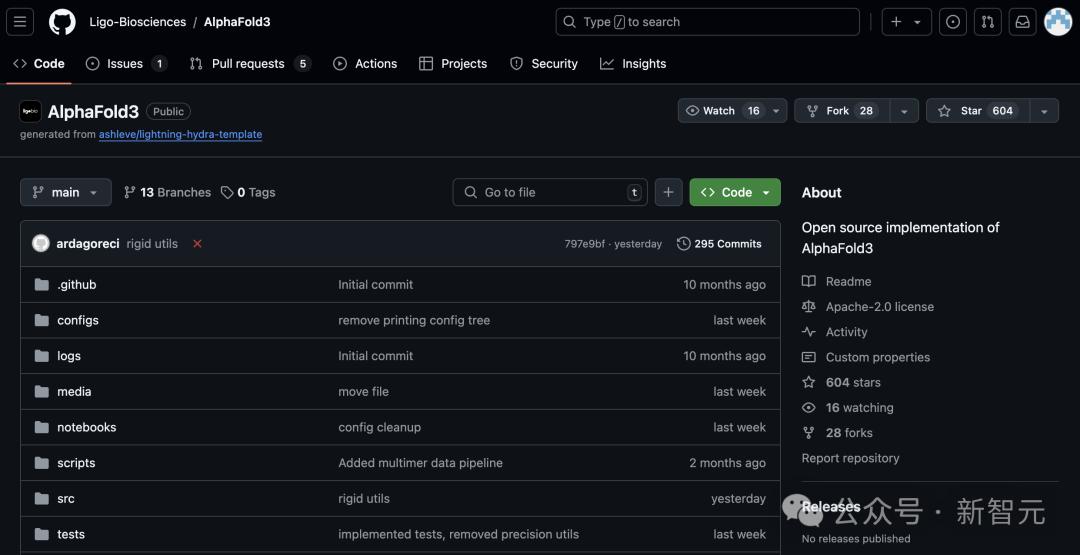Click the plus Add file button
The height and width of the screenshot is (555, 1080).
pyautogui.click(x=669, y=192)
